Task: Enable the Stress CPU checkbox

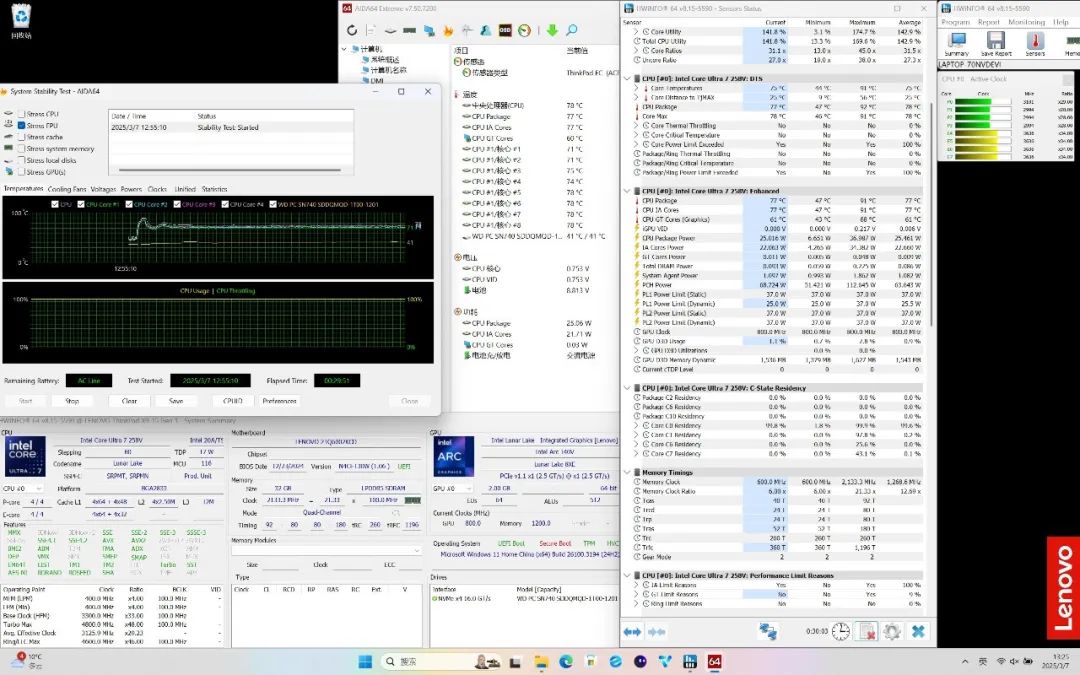Action: click(21, 114)
